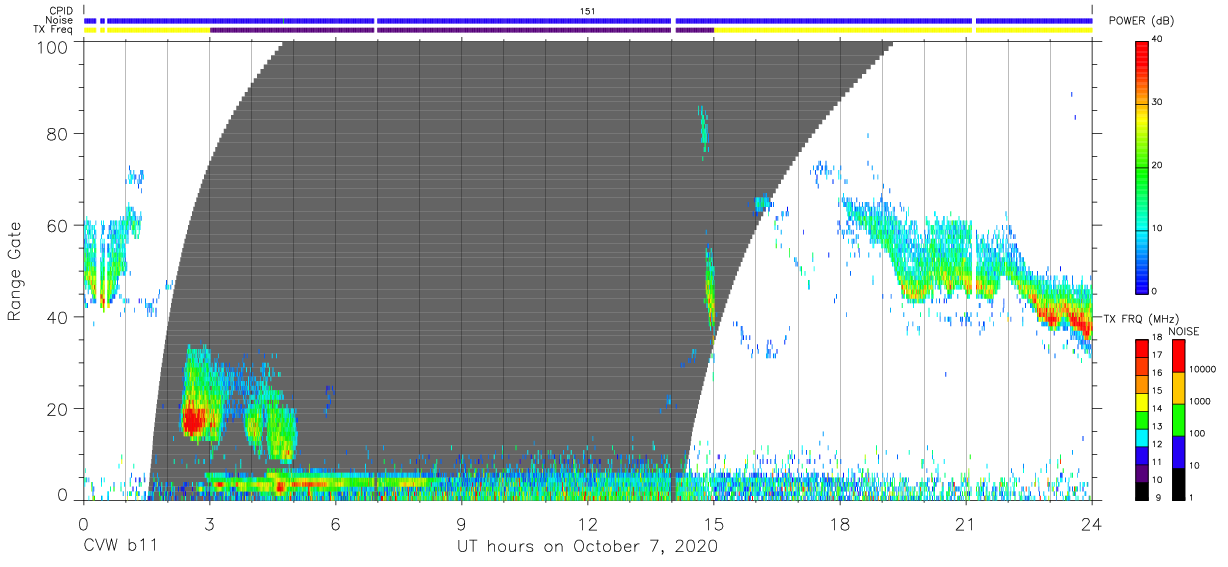Click the 1000 noise legend label
Viewport: 1228px width, 567px height.
(1201, 401)
